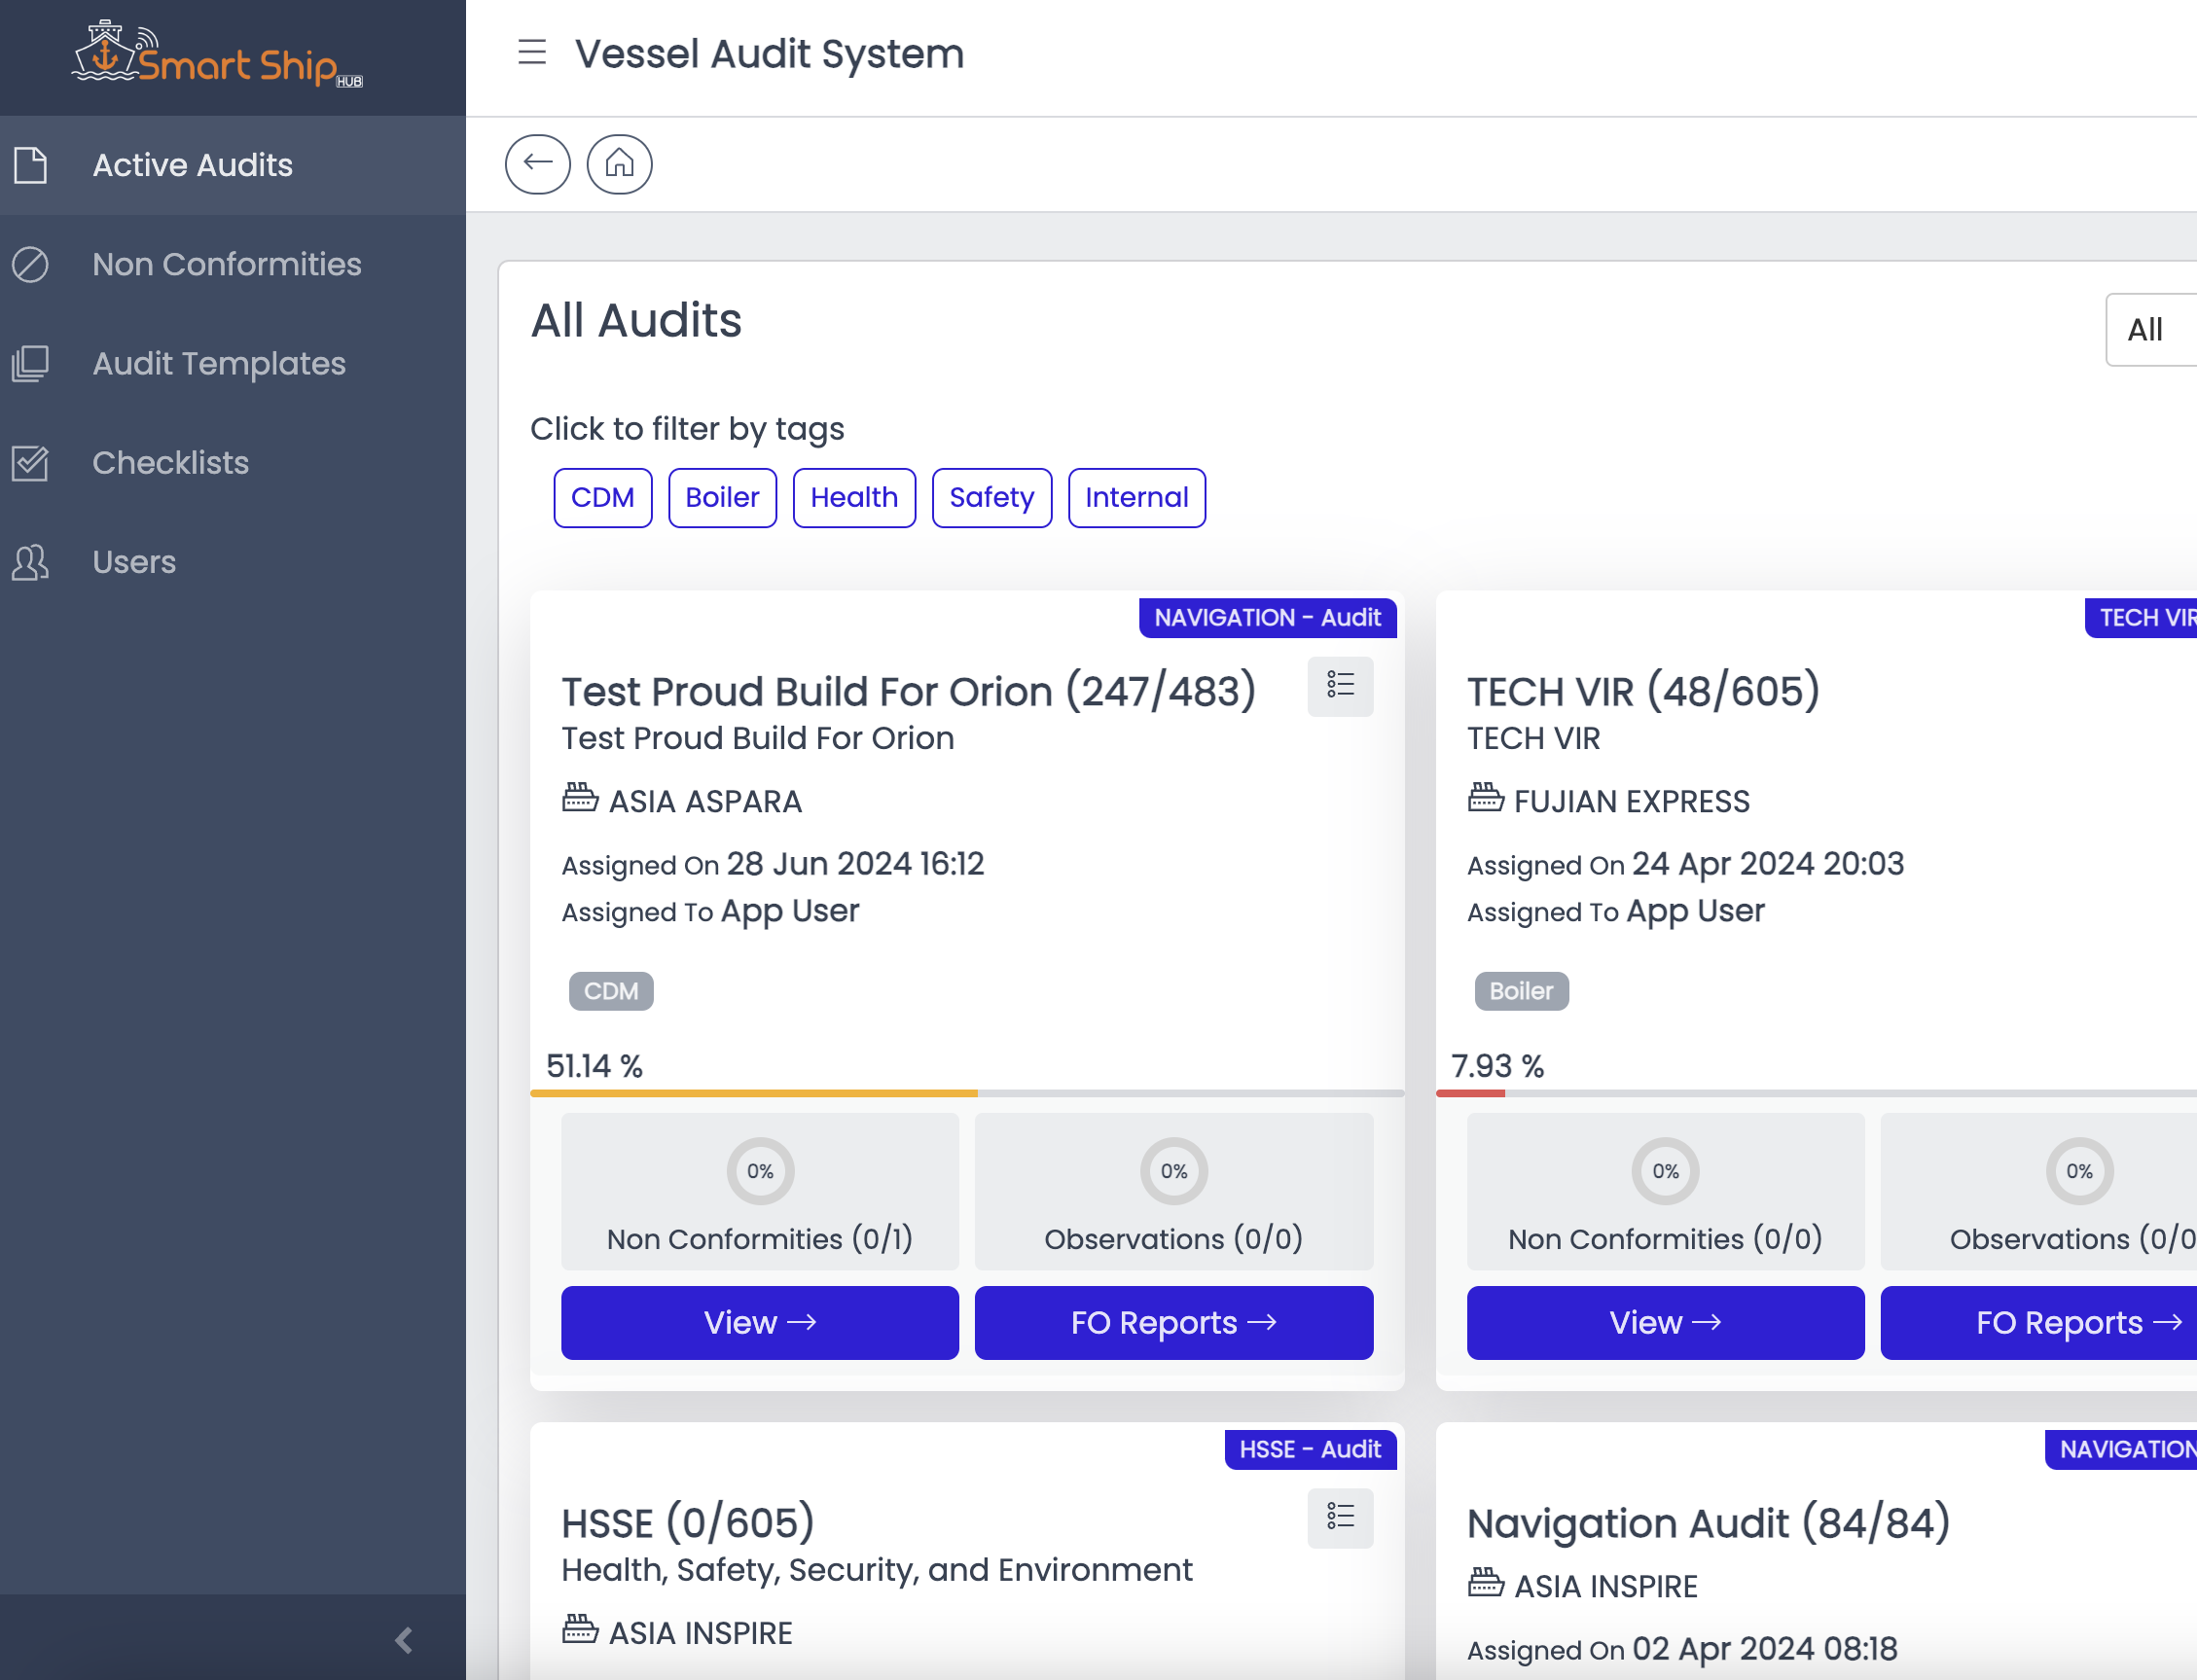Click the hamburger menu icon
2197x1680 pixels.
(x=532, y=52)
